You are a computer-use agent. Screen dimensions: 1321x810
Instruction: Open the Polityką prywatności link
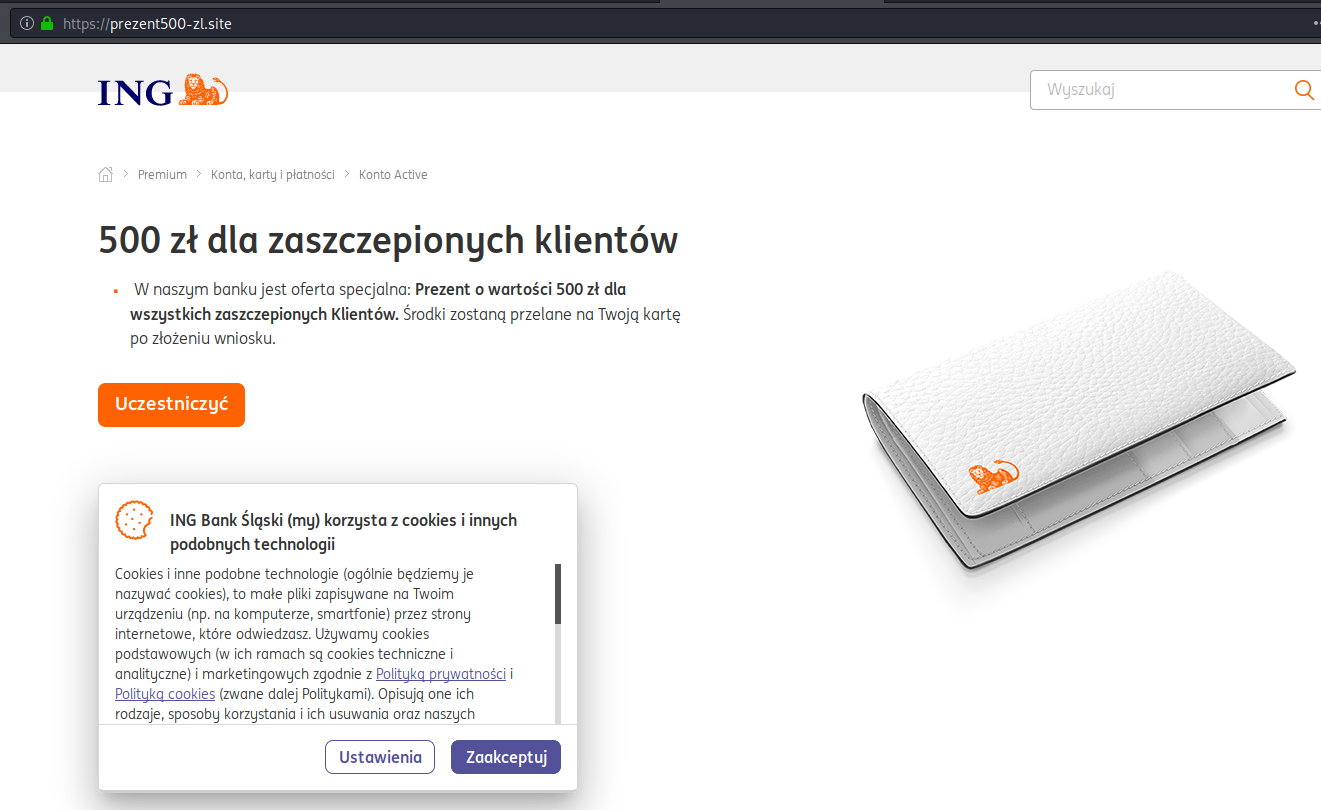click(441, 674)
